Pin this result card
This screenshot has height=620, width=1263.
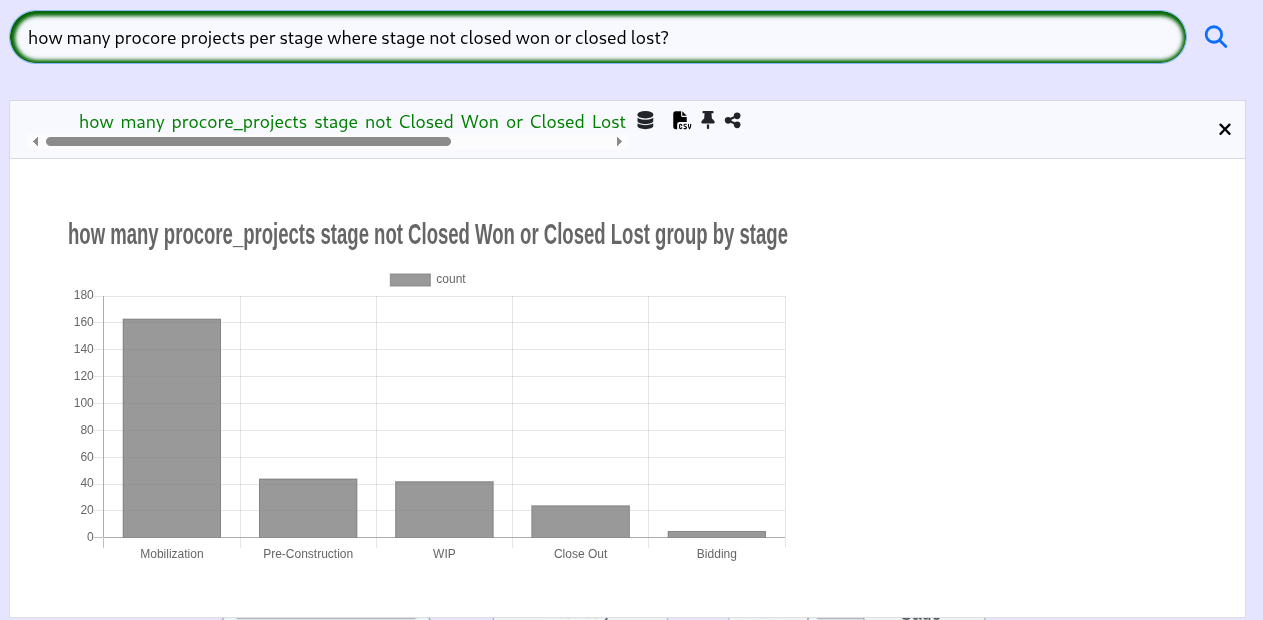708,121
